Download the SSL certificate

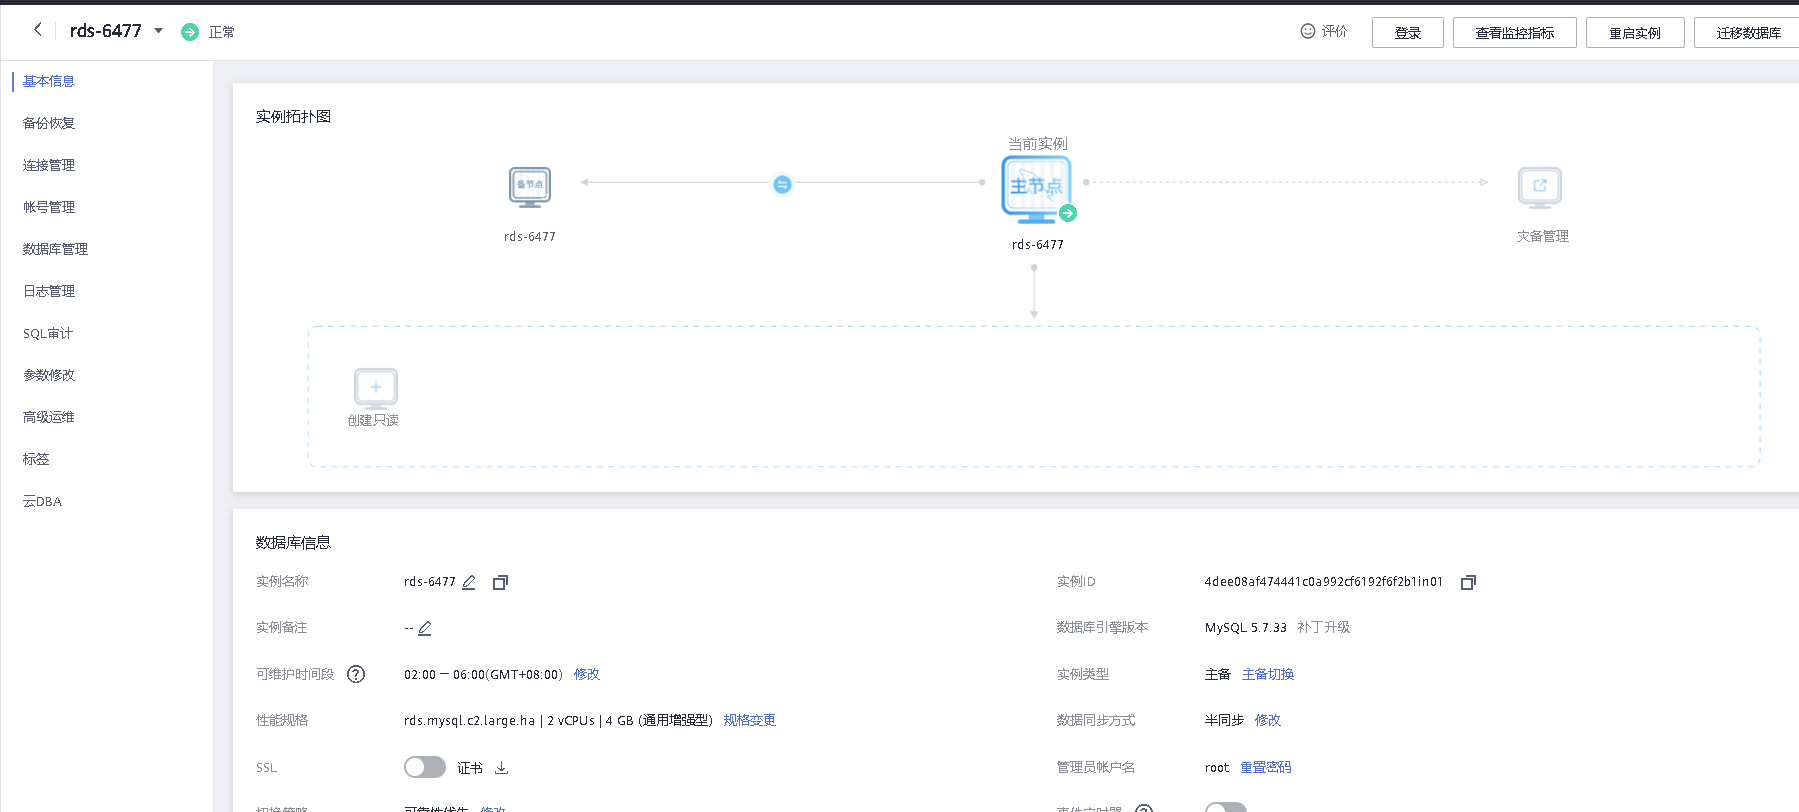coord(502,768)
